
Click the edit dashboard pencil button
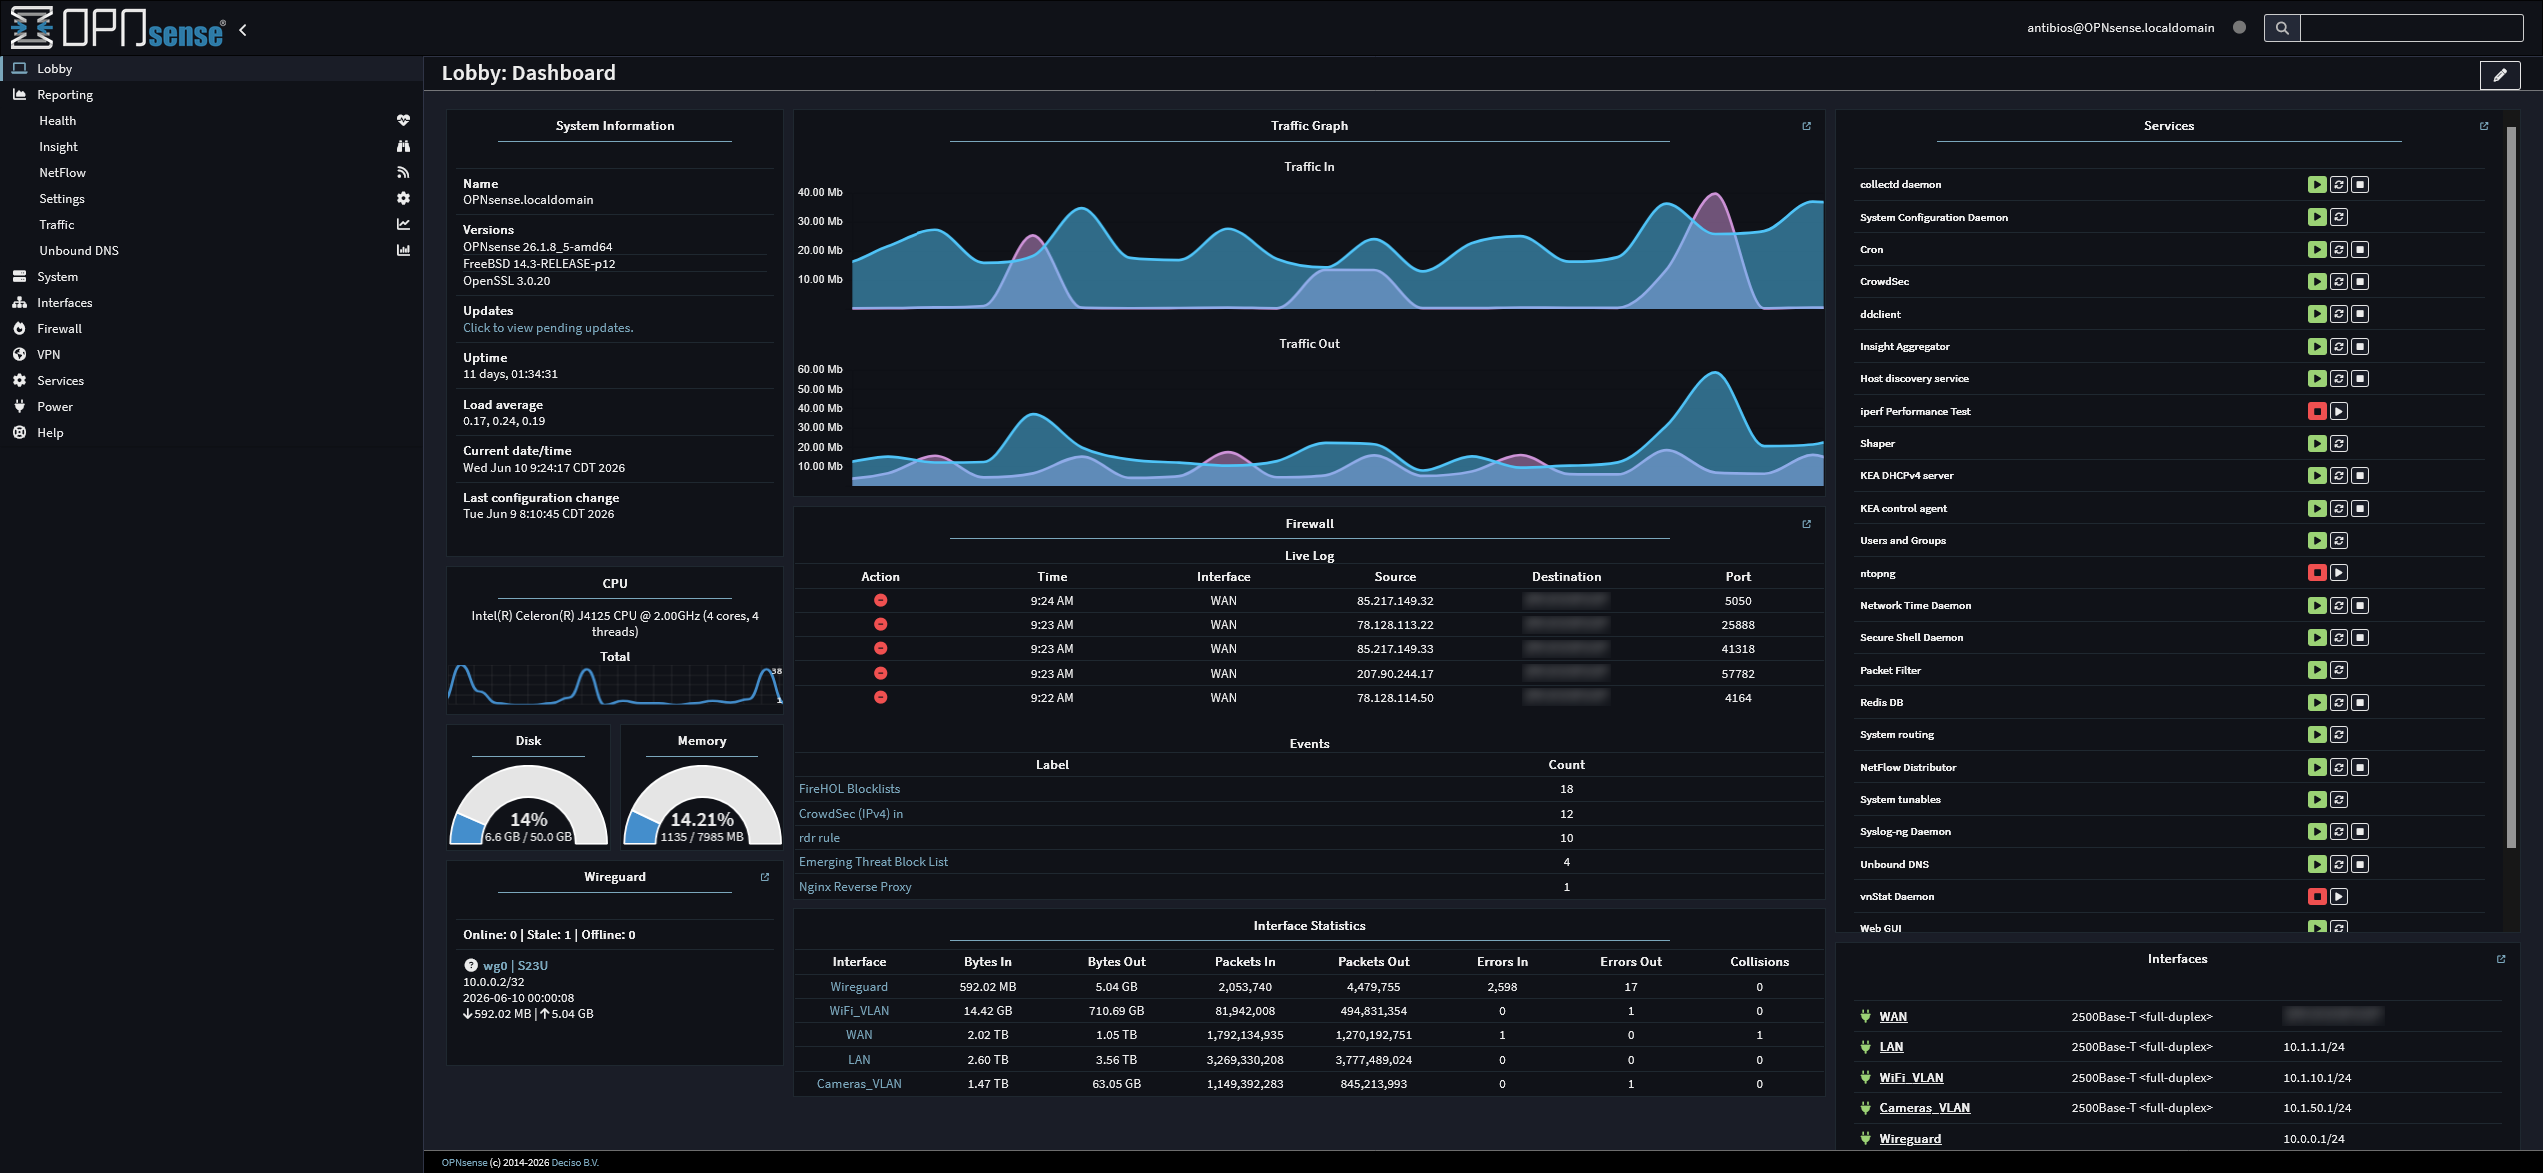2499,75
